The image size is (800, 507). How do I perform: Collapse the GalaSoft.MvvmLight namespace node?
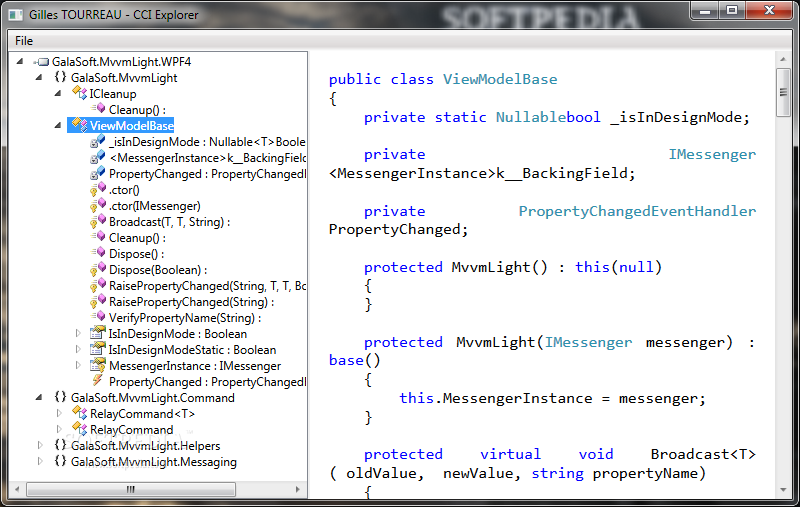39,78
